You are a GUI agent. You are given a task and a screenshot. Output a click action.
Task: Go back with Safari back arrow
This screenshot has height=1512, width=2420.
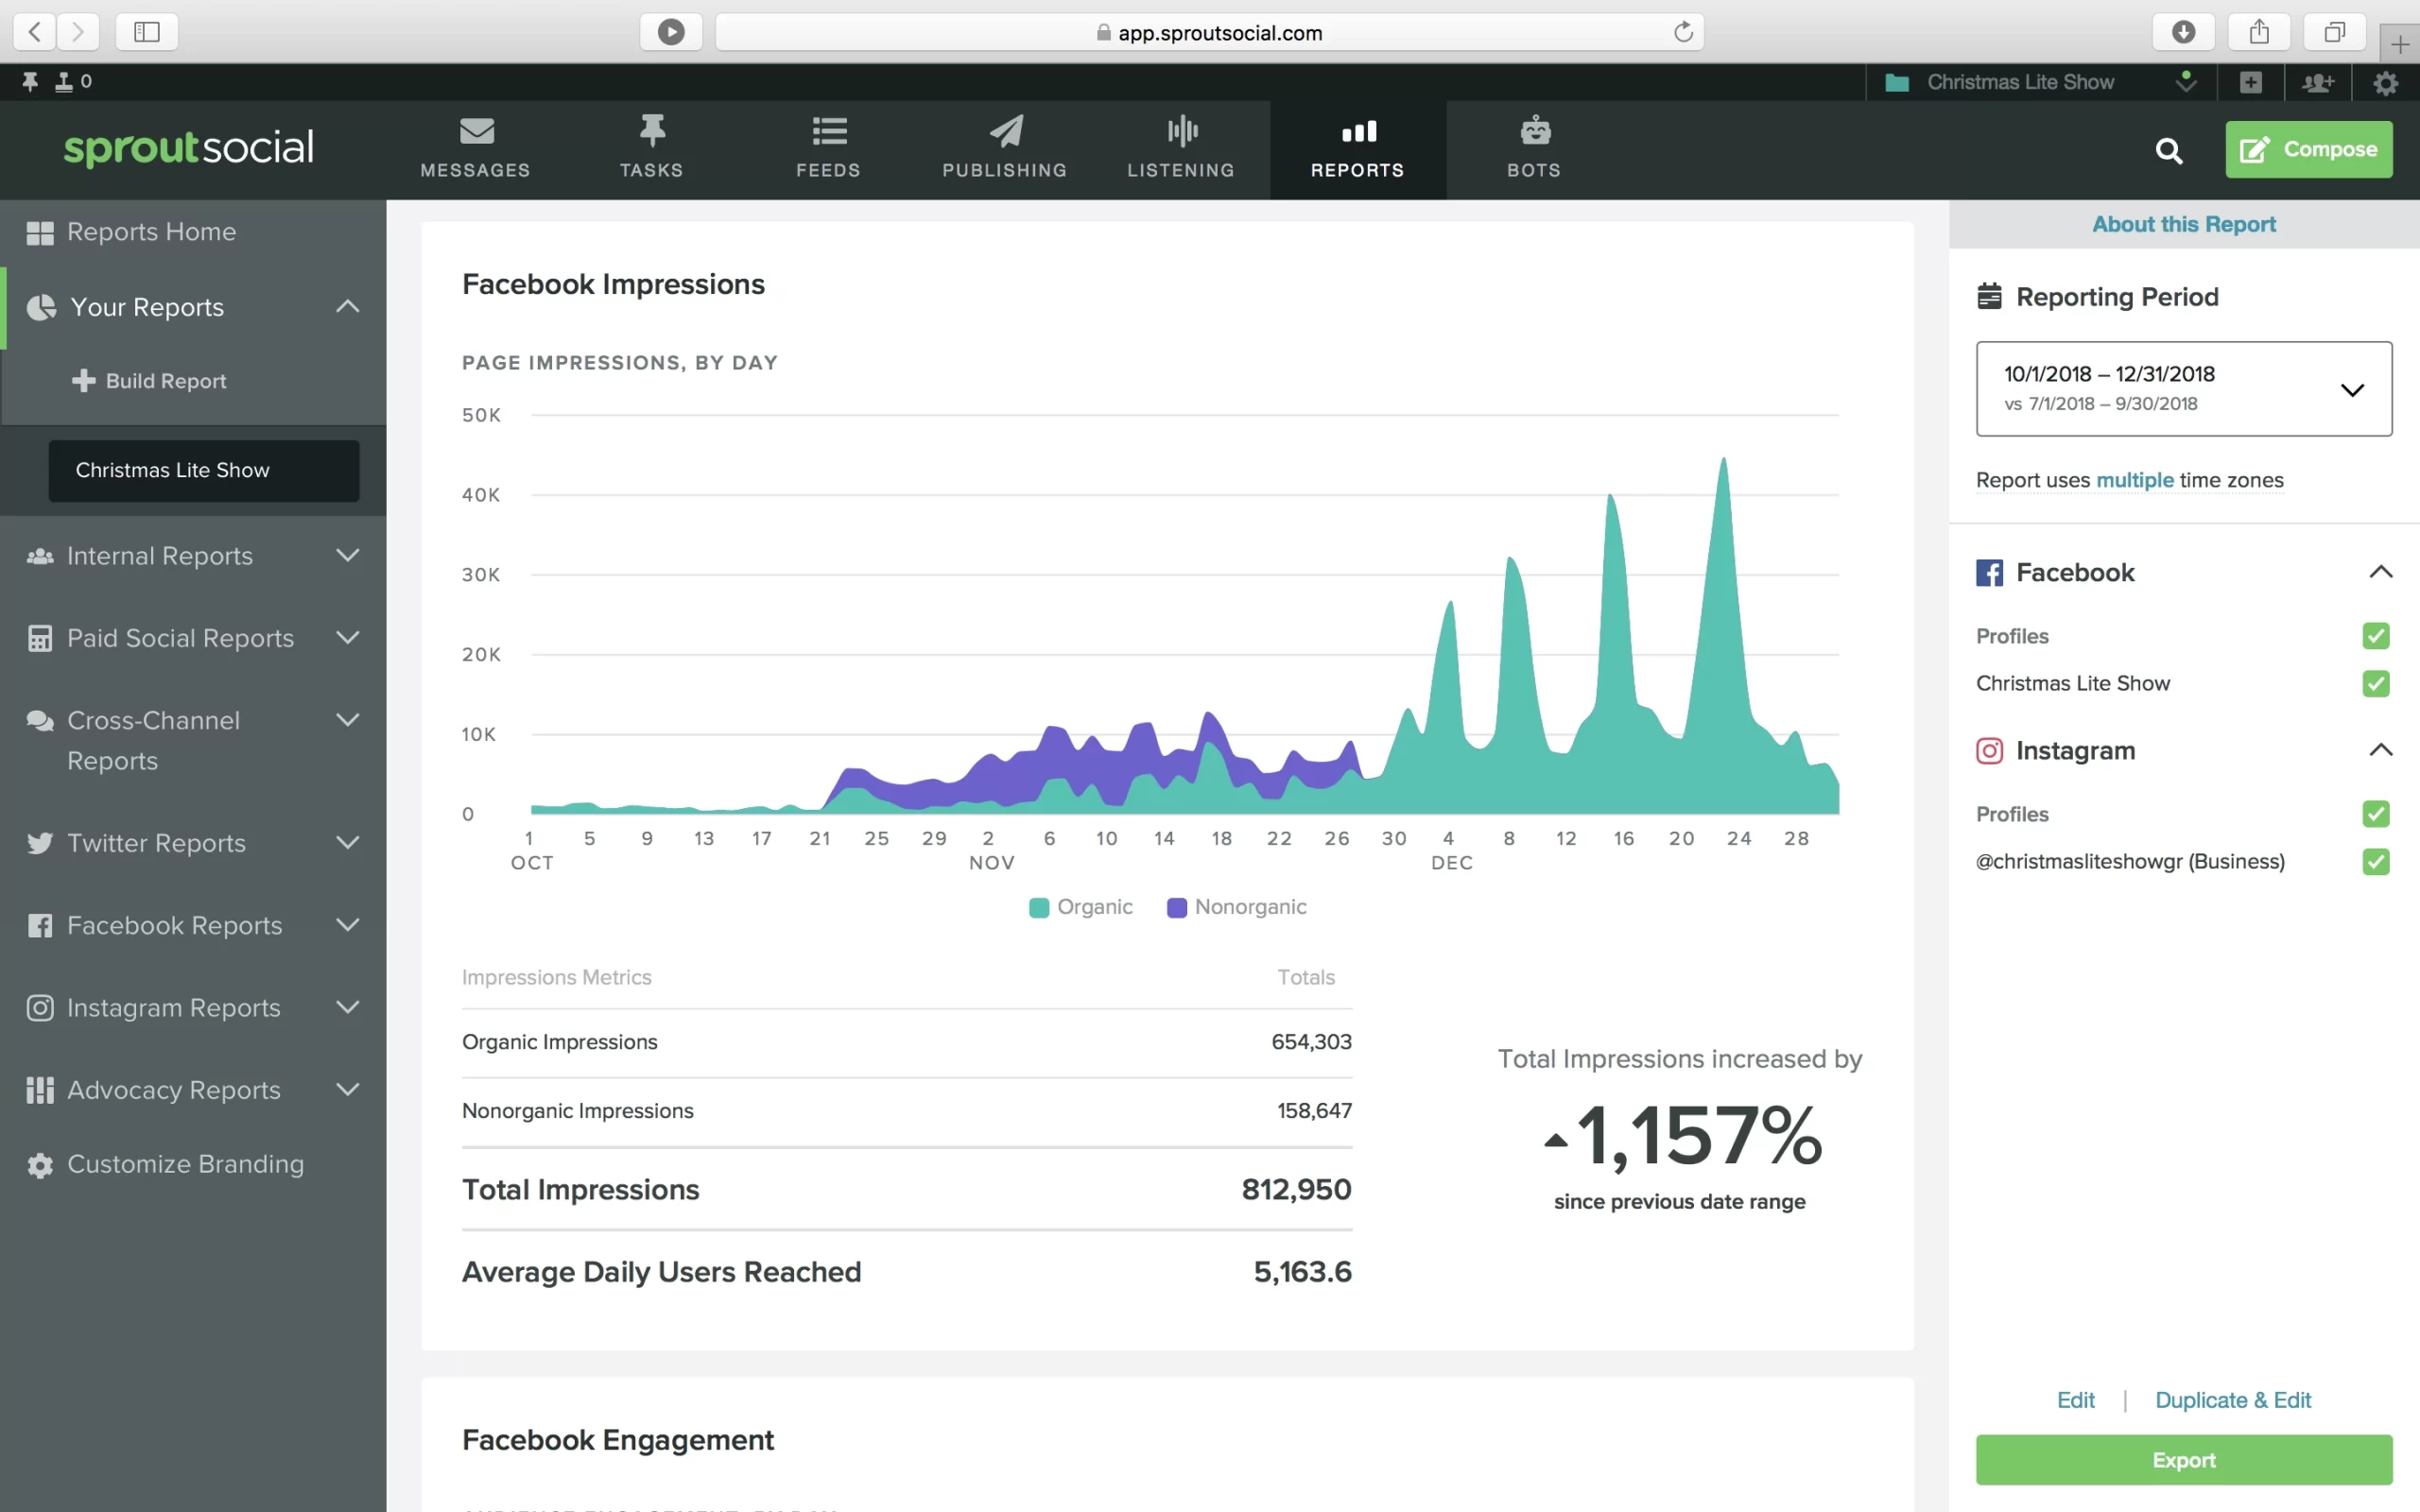pos(35,32)
